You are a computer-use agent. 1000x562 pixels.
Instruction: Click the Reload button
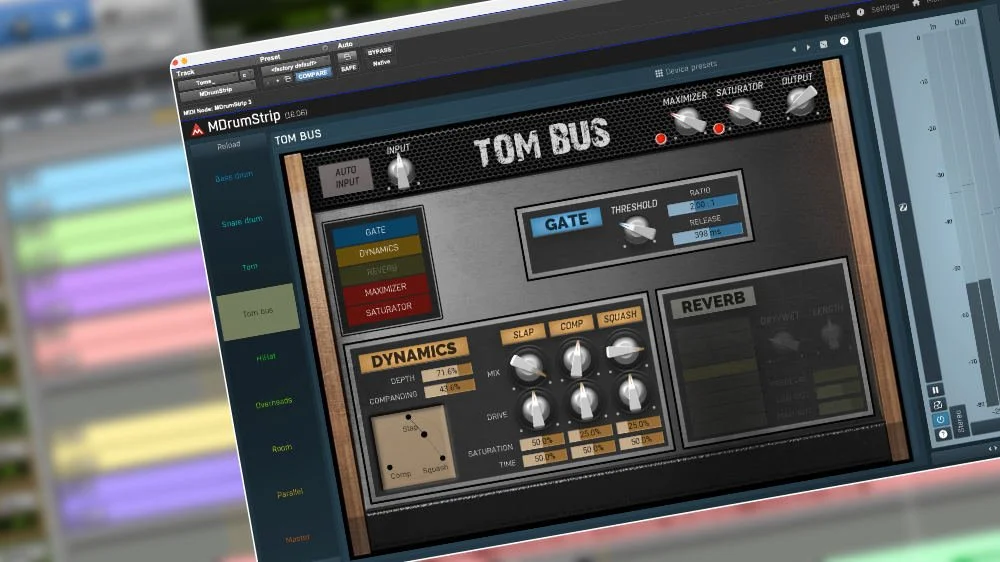(228, 145)
